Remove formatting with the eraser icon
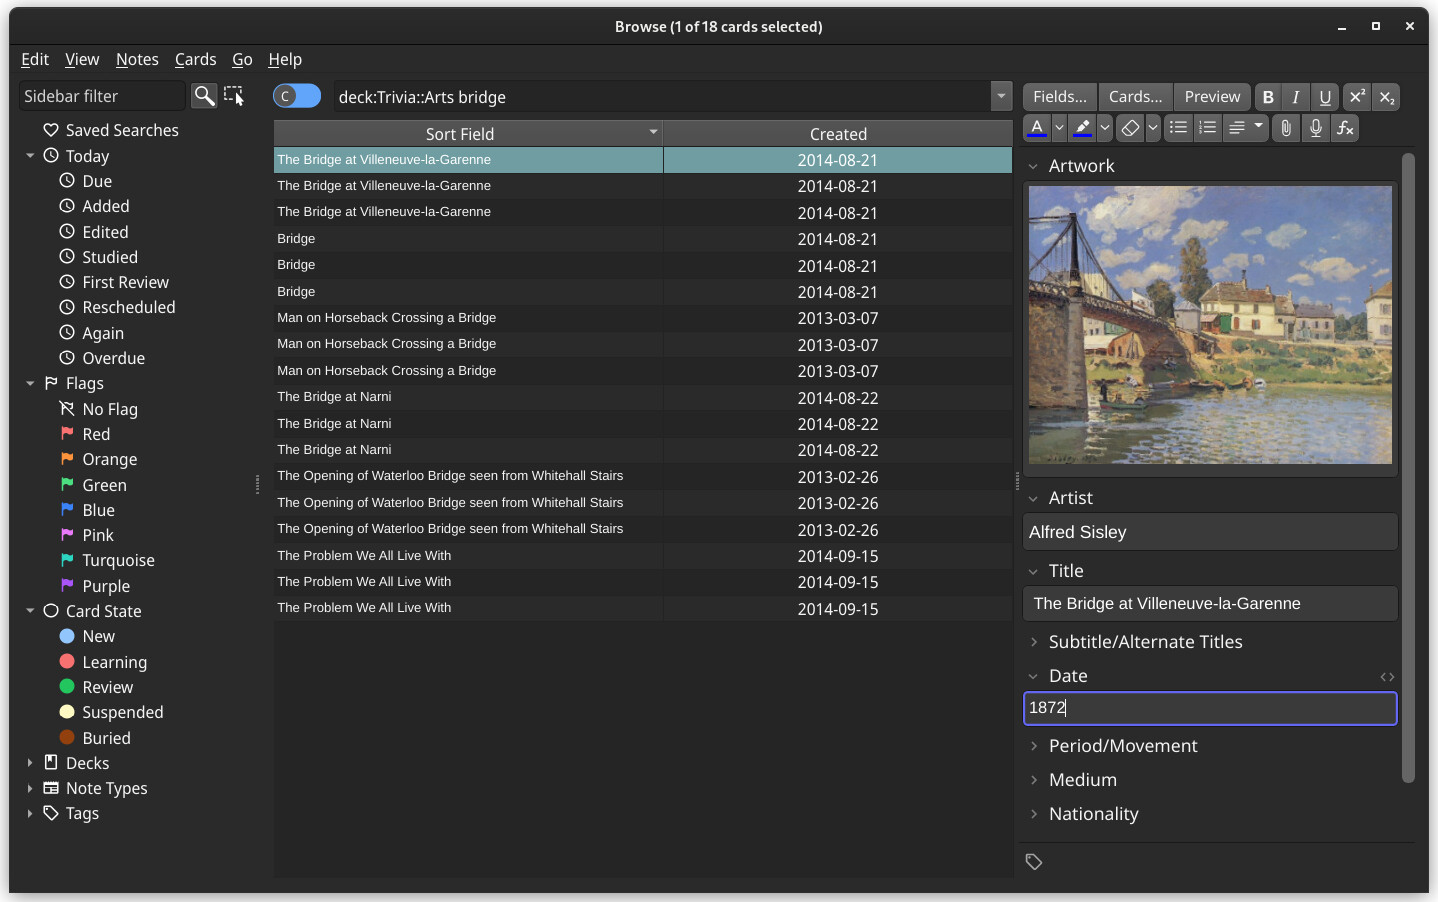 1131,128
